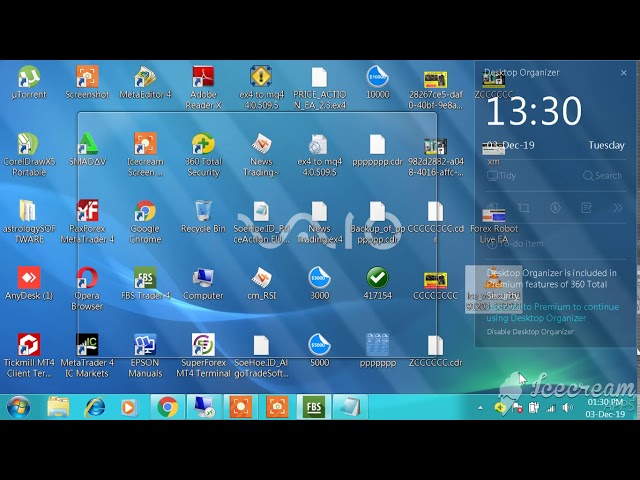
Task: Select the Recycle Bin icon
Action: pyautogui.click(x=203, y=212)
